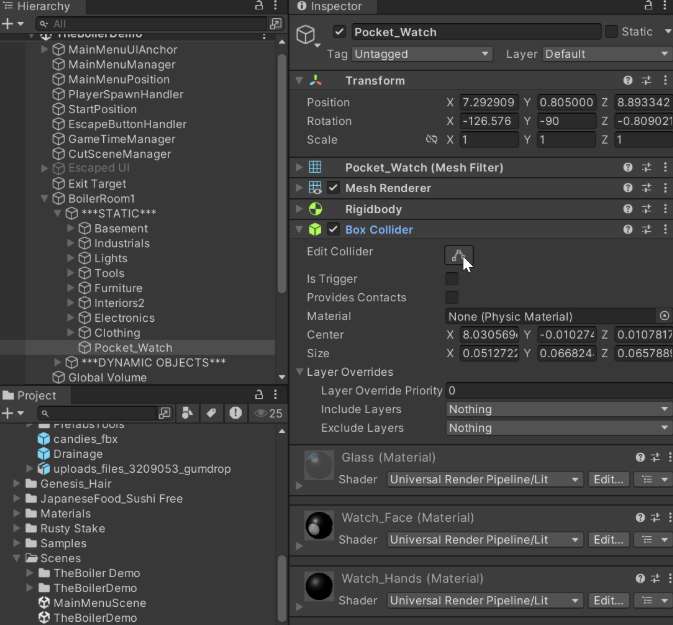Select MainMenuScene in the Scenes folder
This screenshot has width=673, height=625.
point(98,603)
